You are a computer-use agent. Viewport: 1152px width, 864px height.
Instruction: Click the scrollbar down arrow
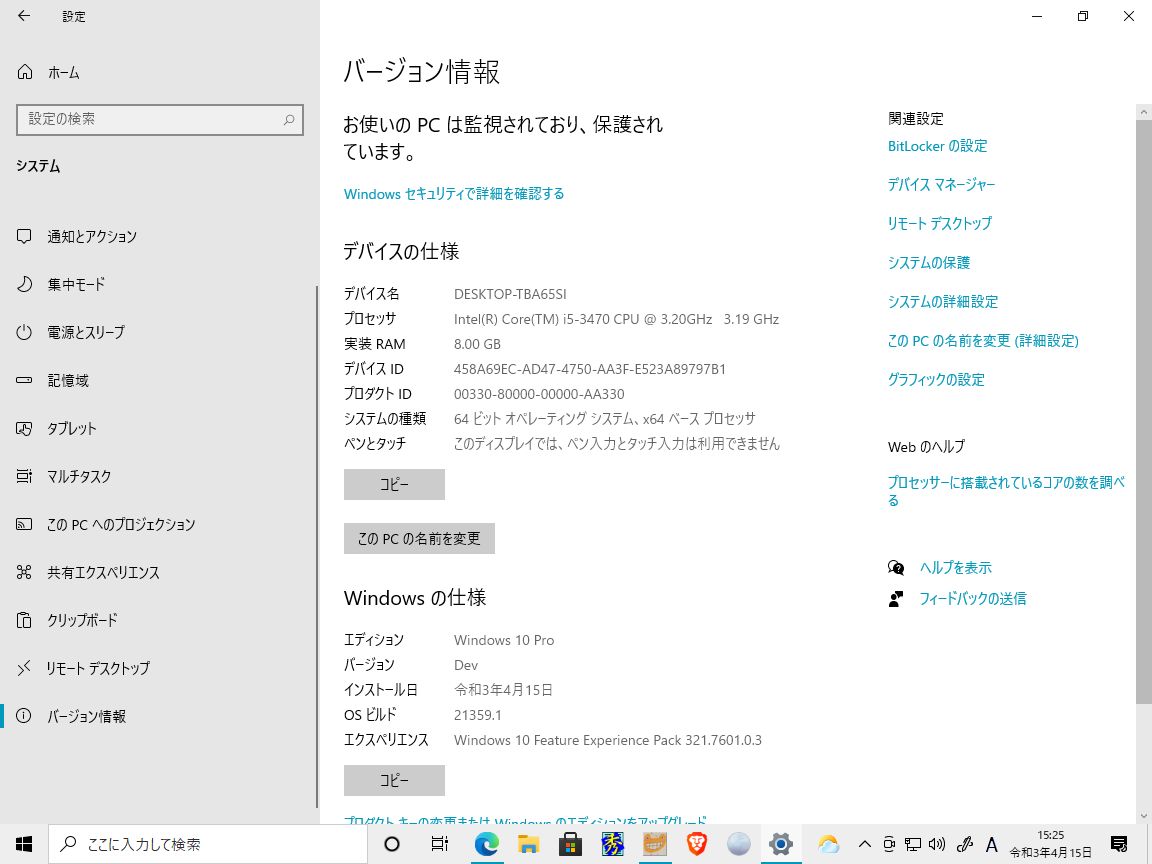tap(1143, 816)
